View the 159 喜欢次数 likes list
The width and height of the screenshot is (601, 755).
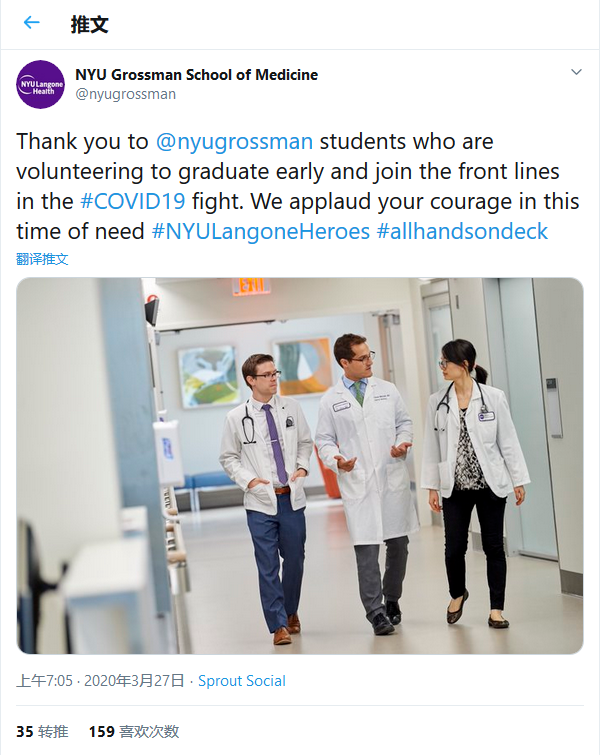pyautogui.click(x=133, y=731)
